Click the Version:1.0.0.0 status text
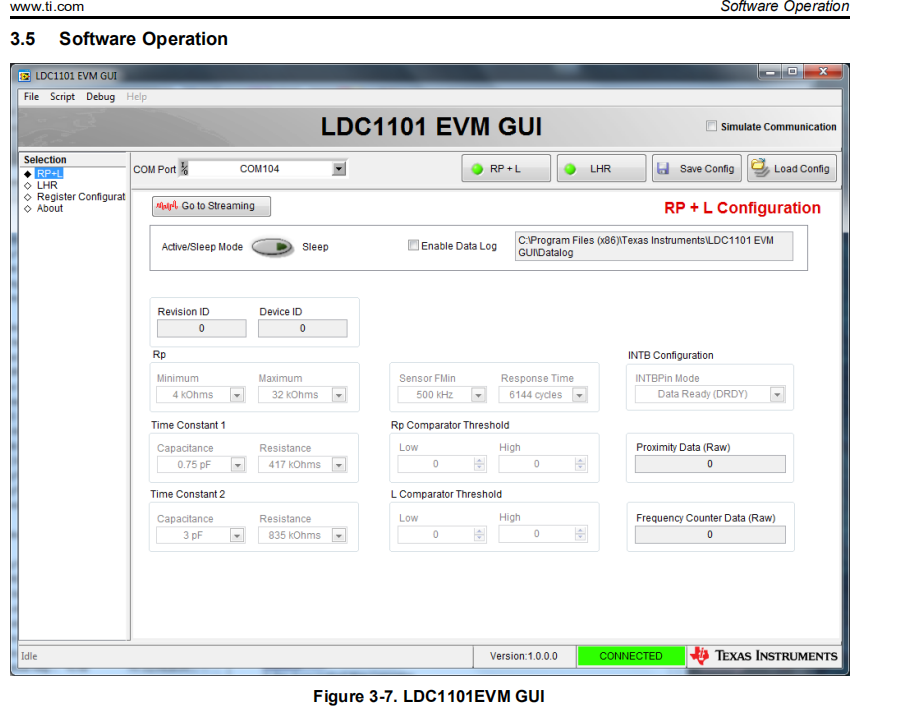905x713 pixels. (523, 656)
